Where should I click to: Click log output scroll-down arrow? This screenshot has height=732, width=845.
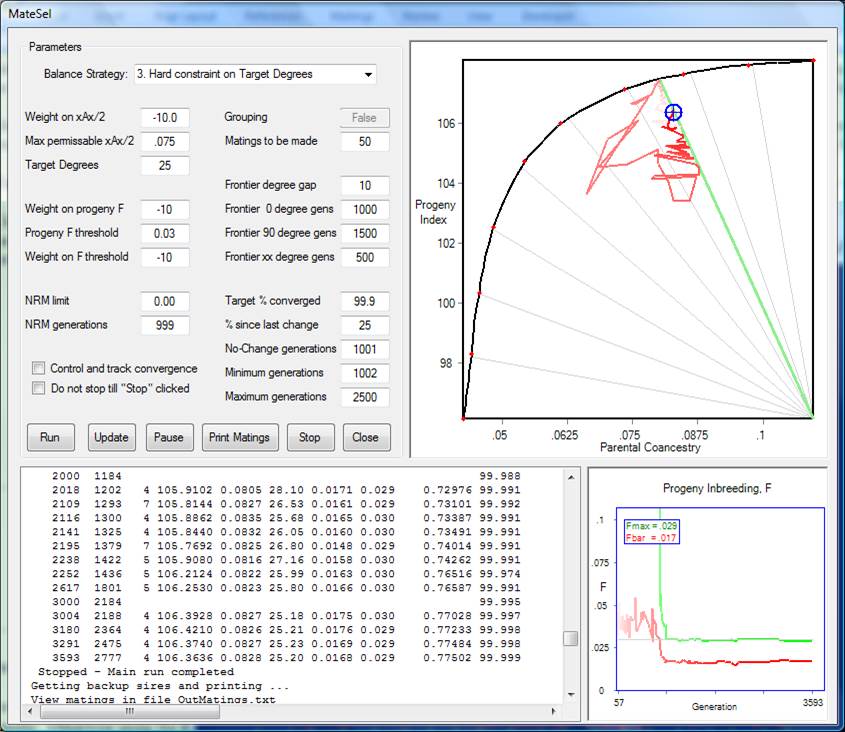tap(571, 695)
